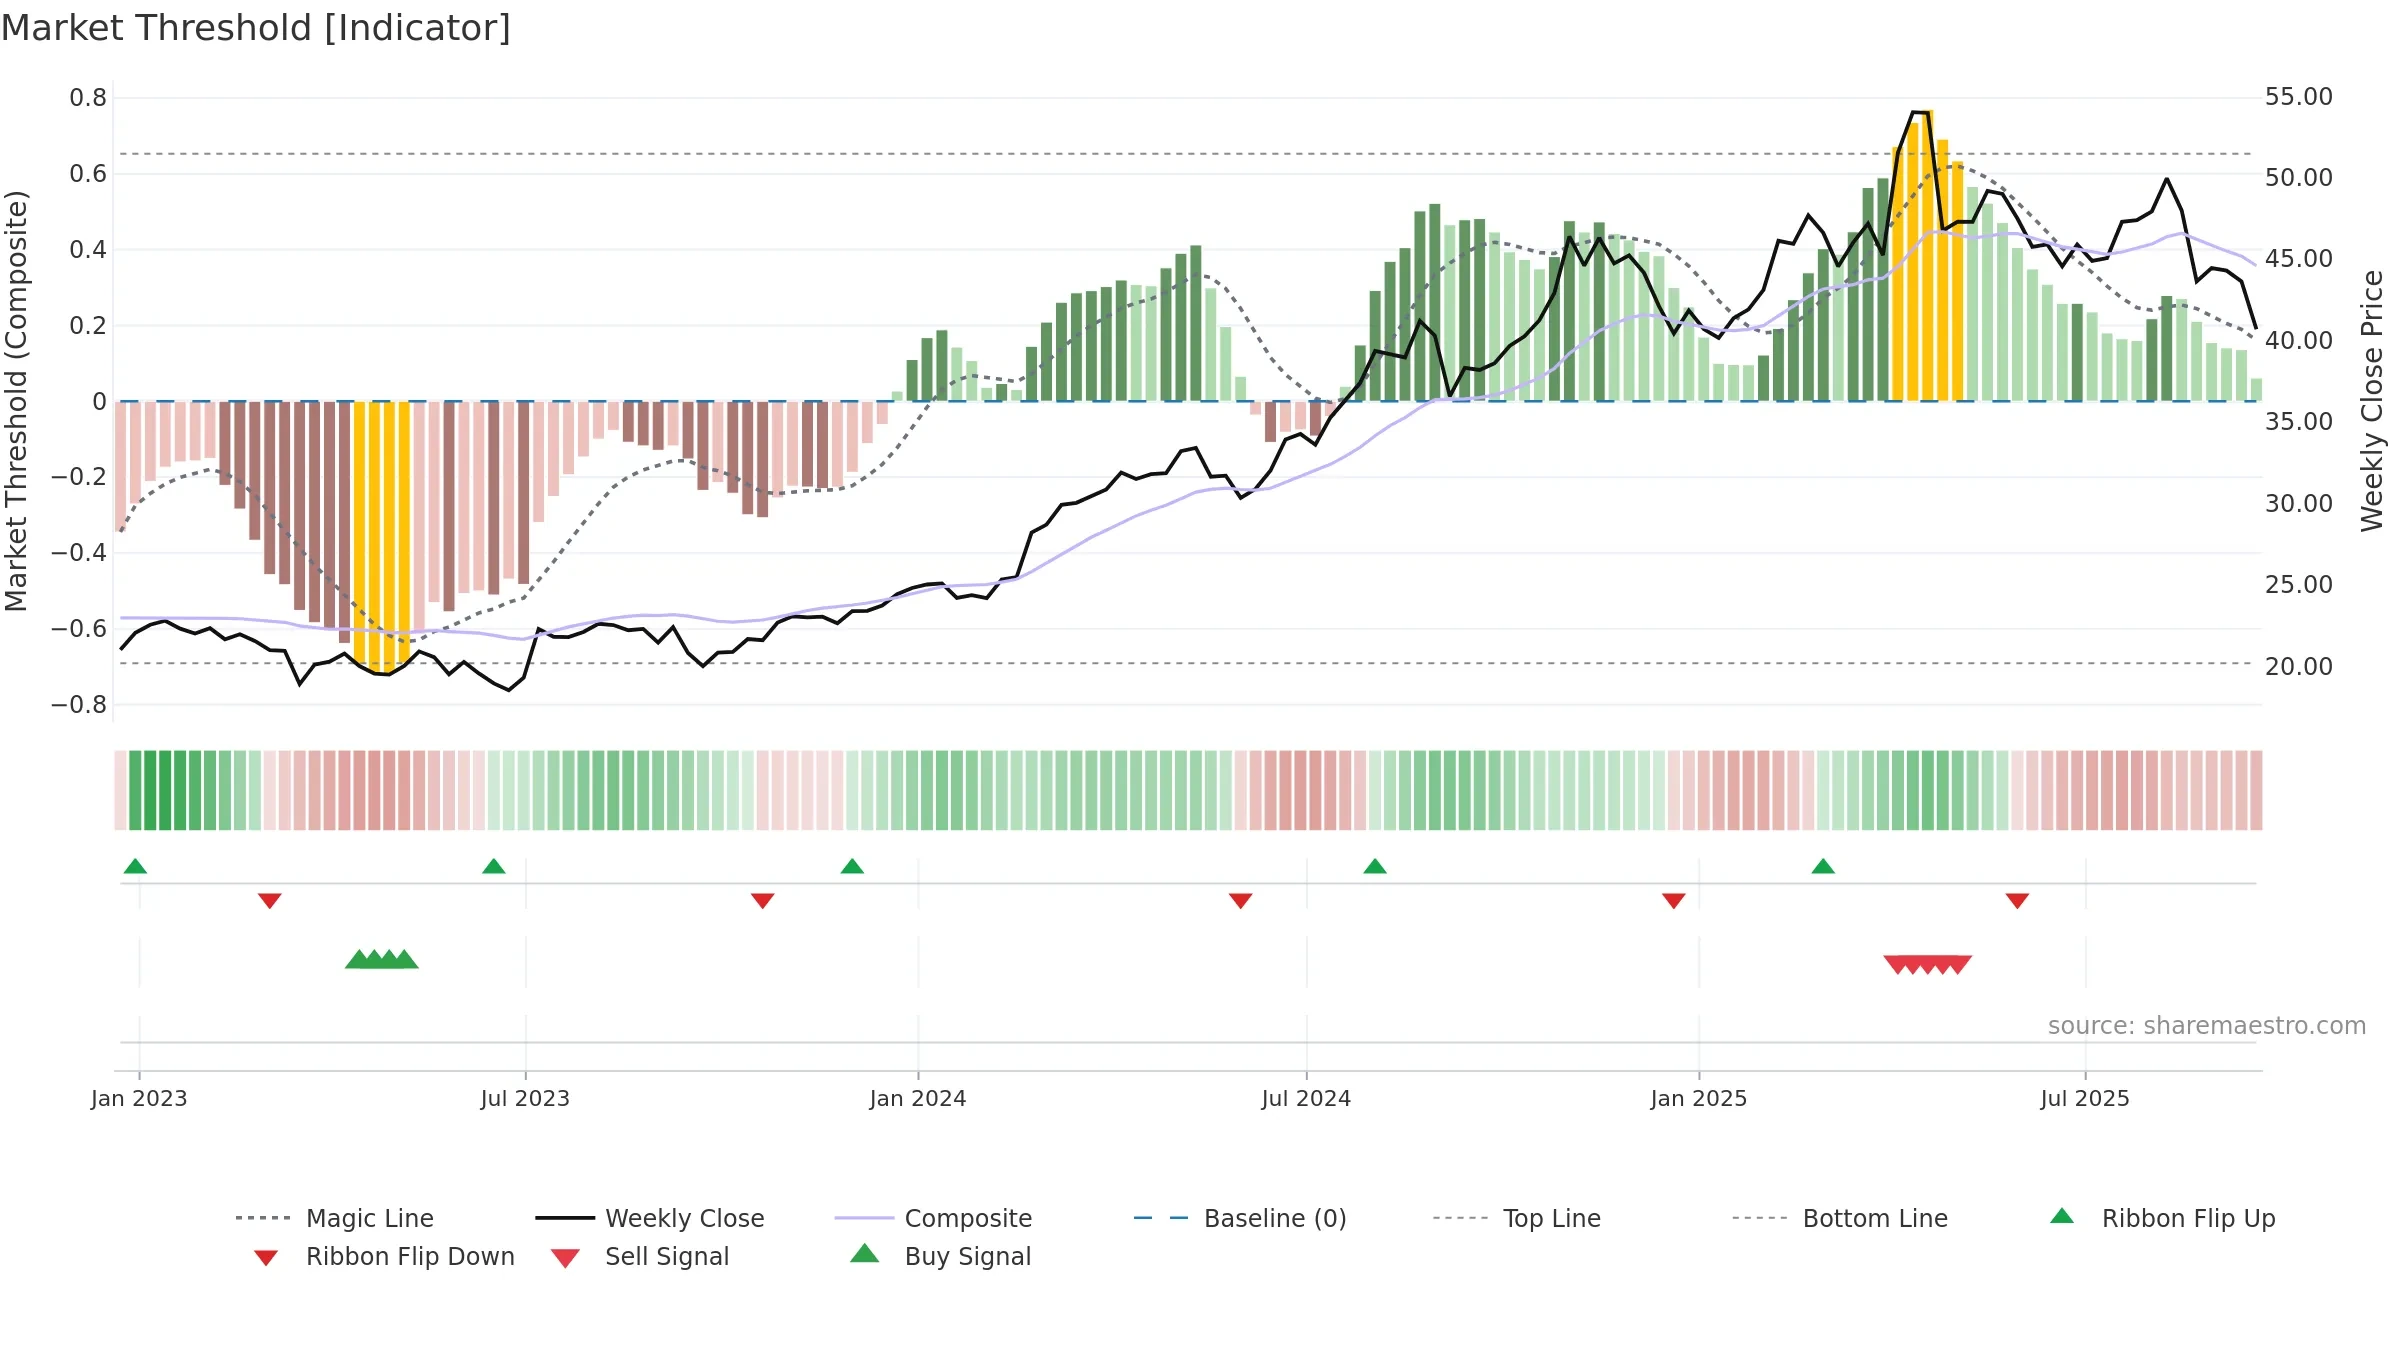This screenshot has width=2400, height=1350.
Task: Click the −0.8 left axis label
Action: [x=79, y=705]
